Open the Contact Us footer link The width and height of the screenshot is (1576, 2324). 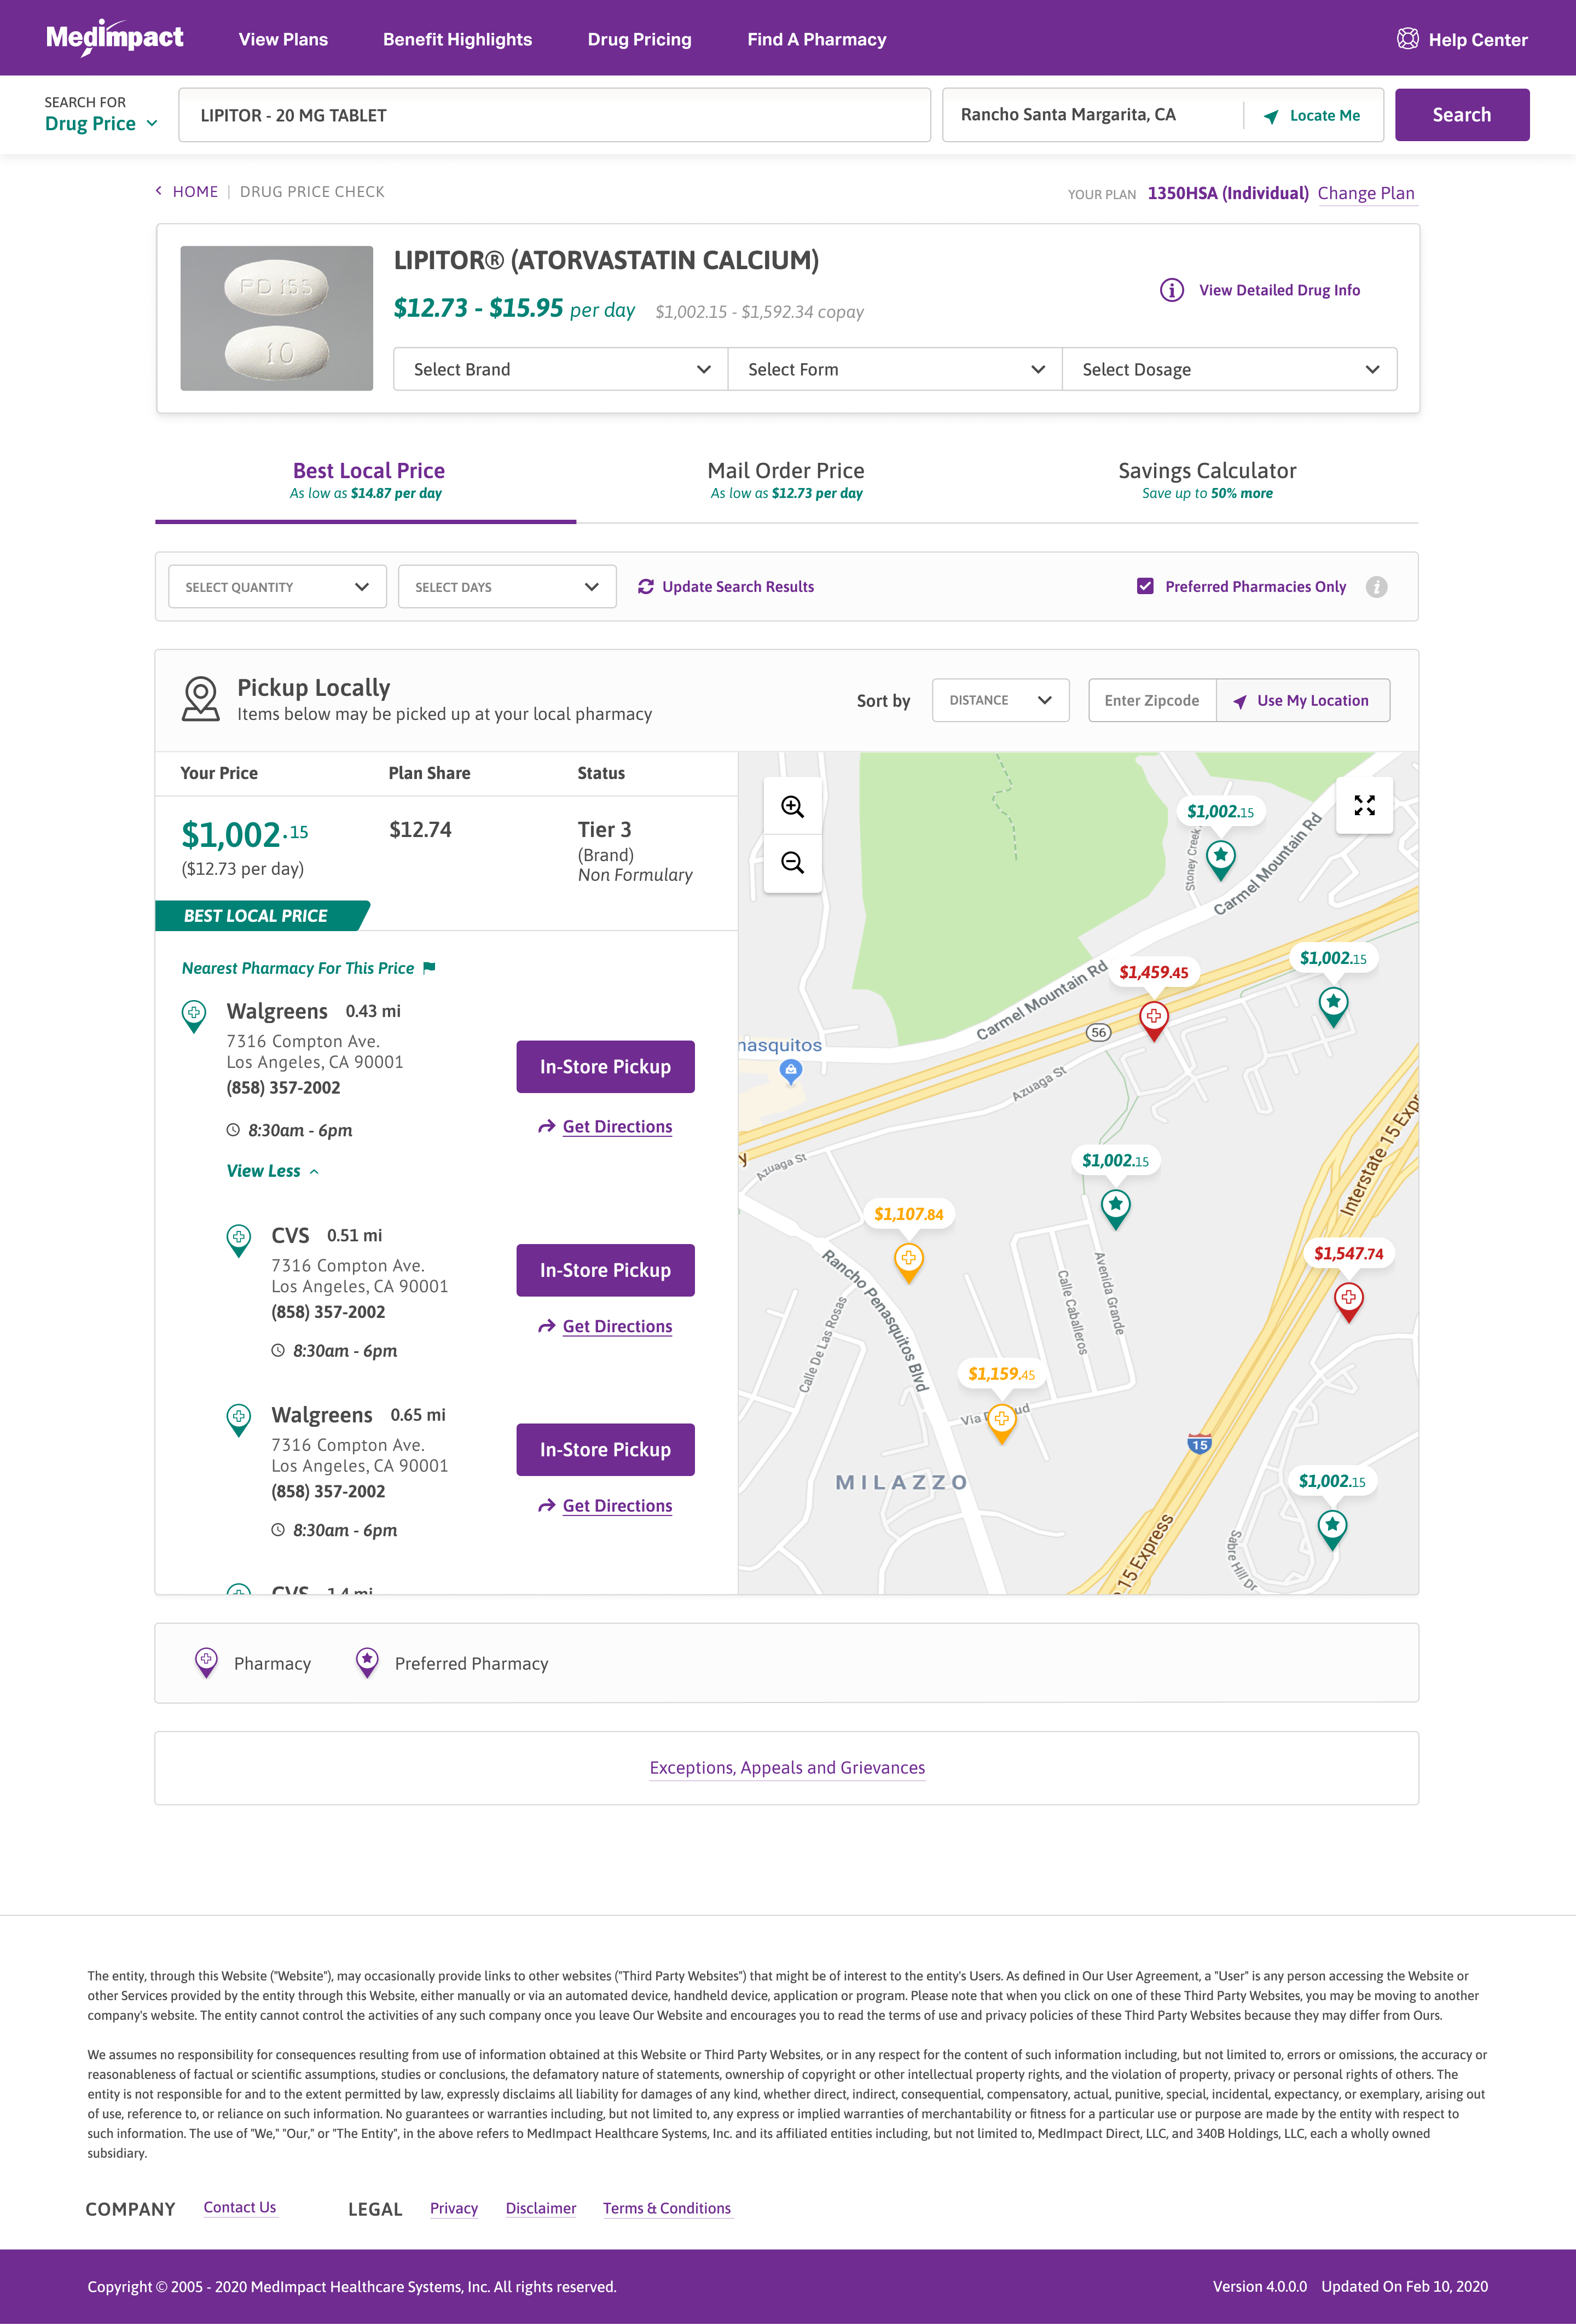coord(240,2208)
